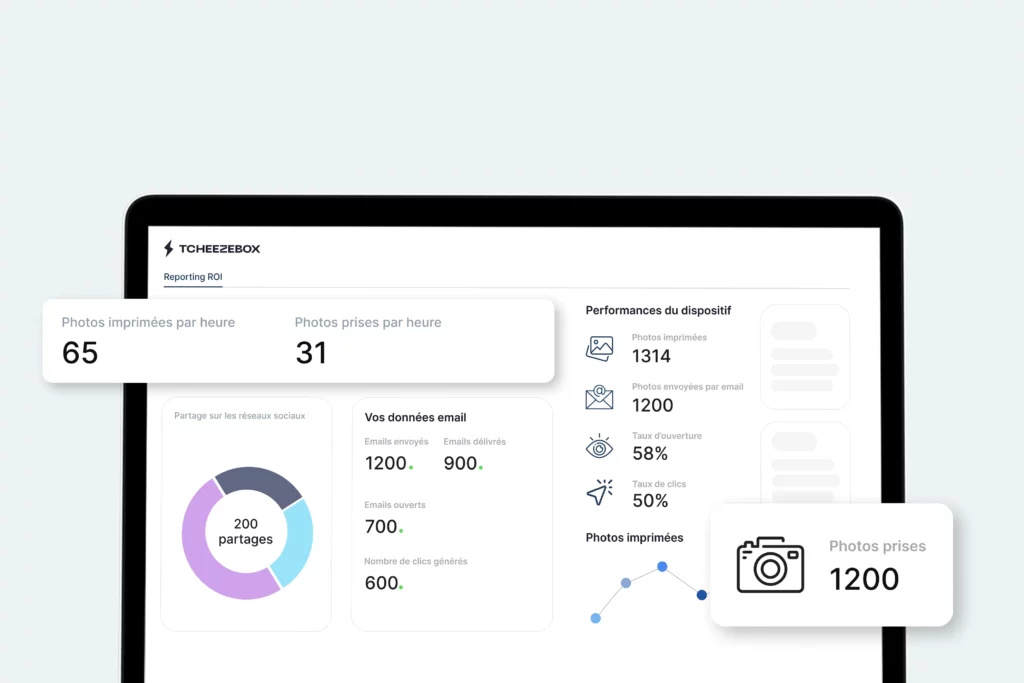Viewport: 1024px width, 683px height.
Task: Click the Emails envoyés 1200 value
Action: pyautogui.click(x=386, y=463)
